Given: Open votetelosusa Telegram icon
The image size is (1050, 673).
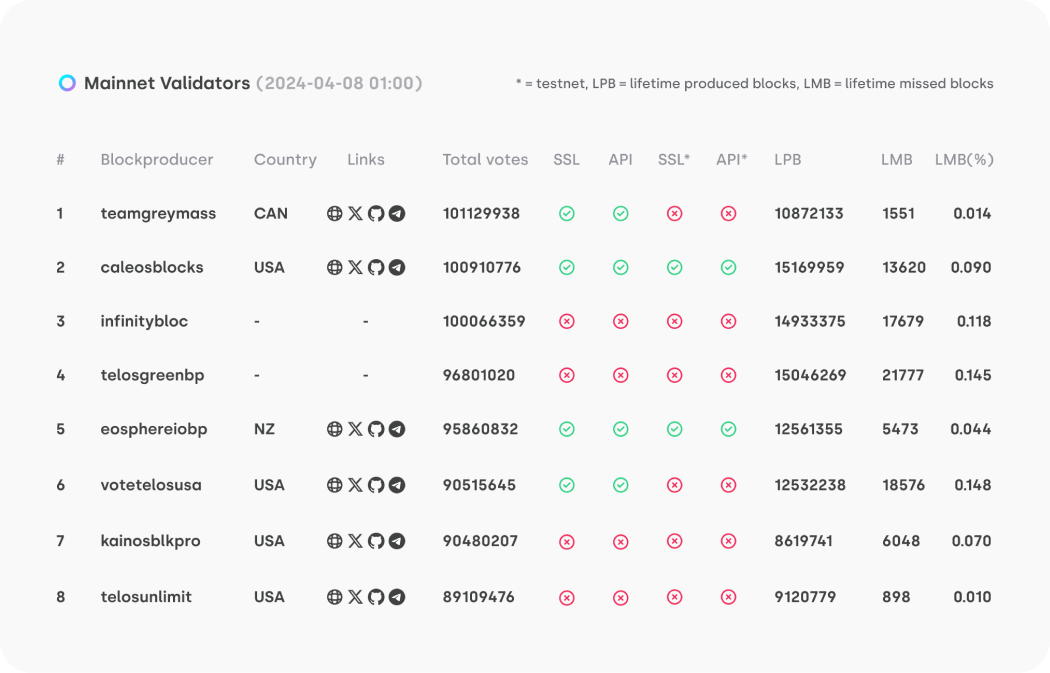Looking at the screenshot, I should [397, 485].
